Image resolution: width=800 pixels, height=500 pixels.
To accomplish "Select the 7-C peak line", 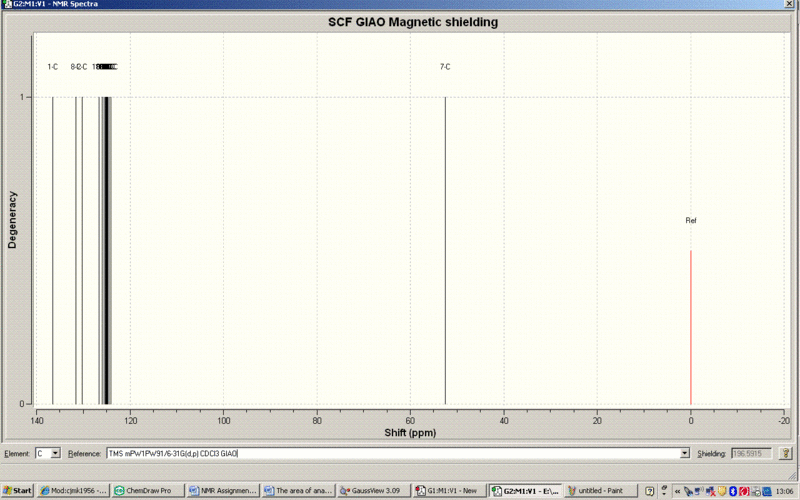I will pos(445,250).
